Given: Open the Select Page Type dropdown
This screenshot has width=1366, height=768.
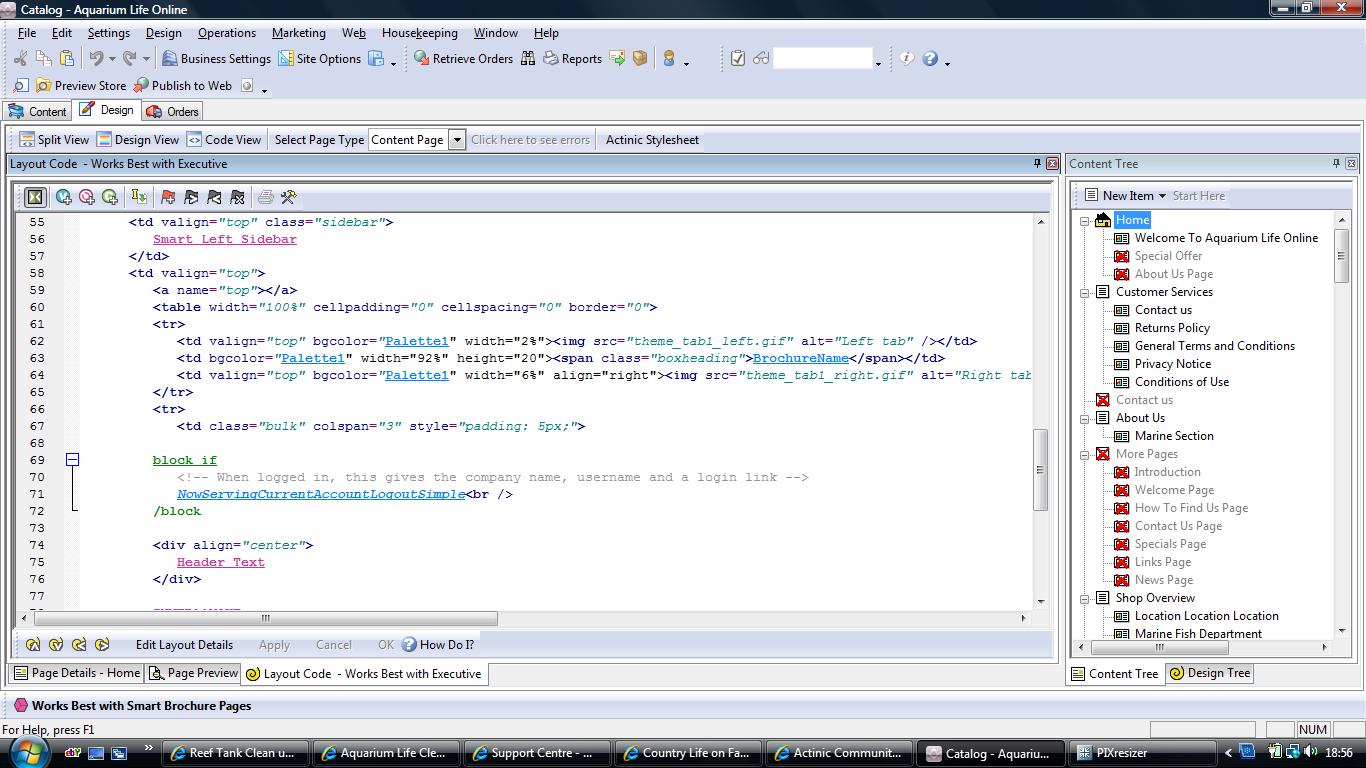Looking at the screenshot, I should pyautogui.click(x=457, y=140).
